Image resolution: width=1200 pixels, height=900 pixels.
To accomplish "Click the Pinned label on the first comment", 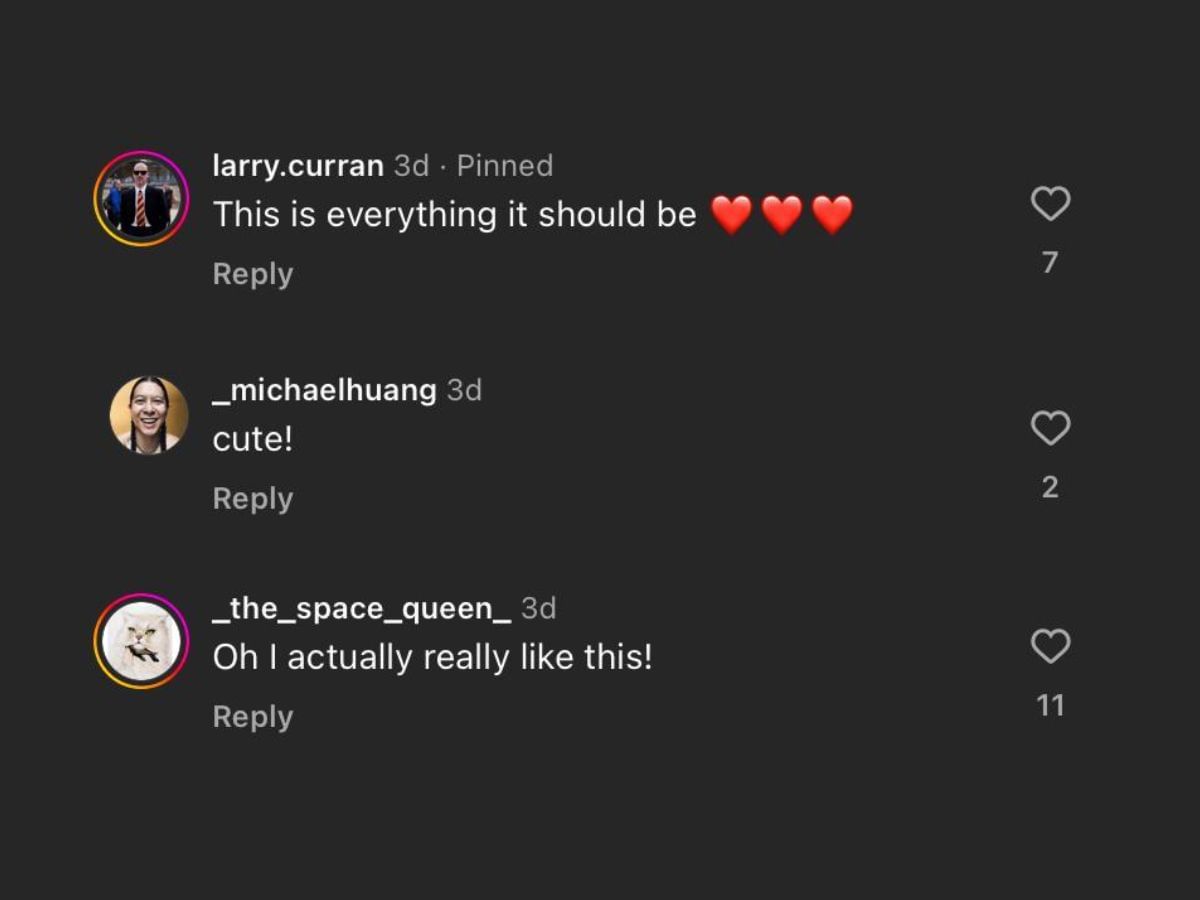I will pos(504,166).
